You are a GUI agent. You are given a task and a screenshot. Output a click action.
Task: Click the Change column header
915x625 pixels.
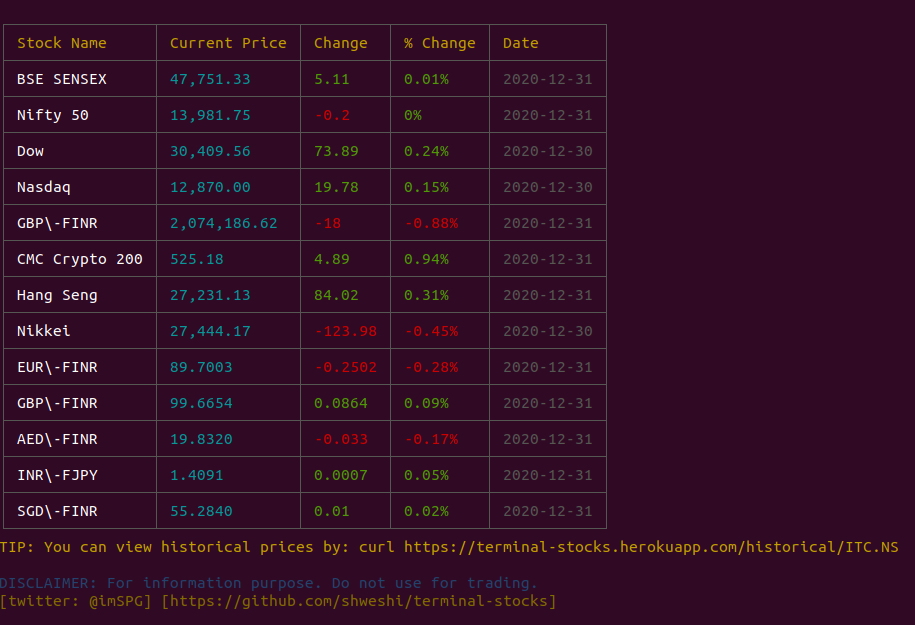pyautogui.click(x=341, y=43)
